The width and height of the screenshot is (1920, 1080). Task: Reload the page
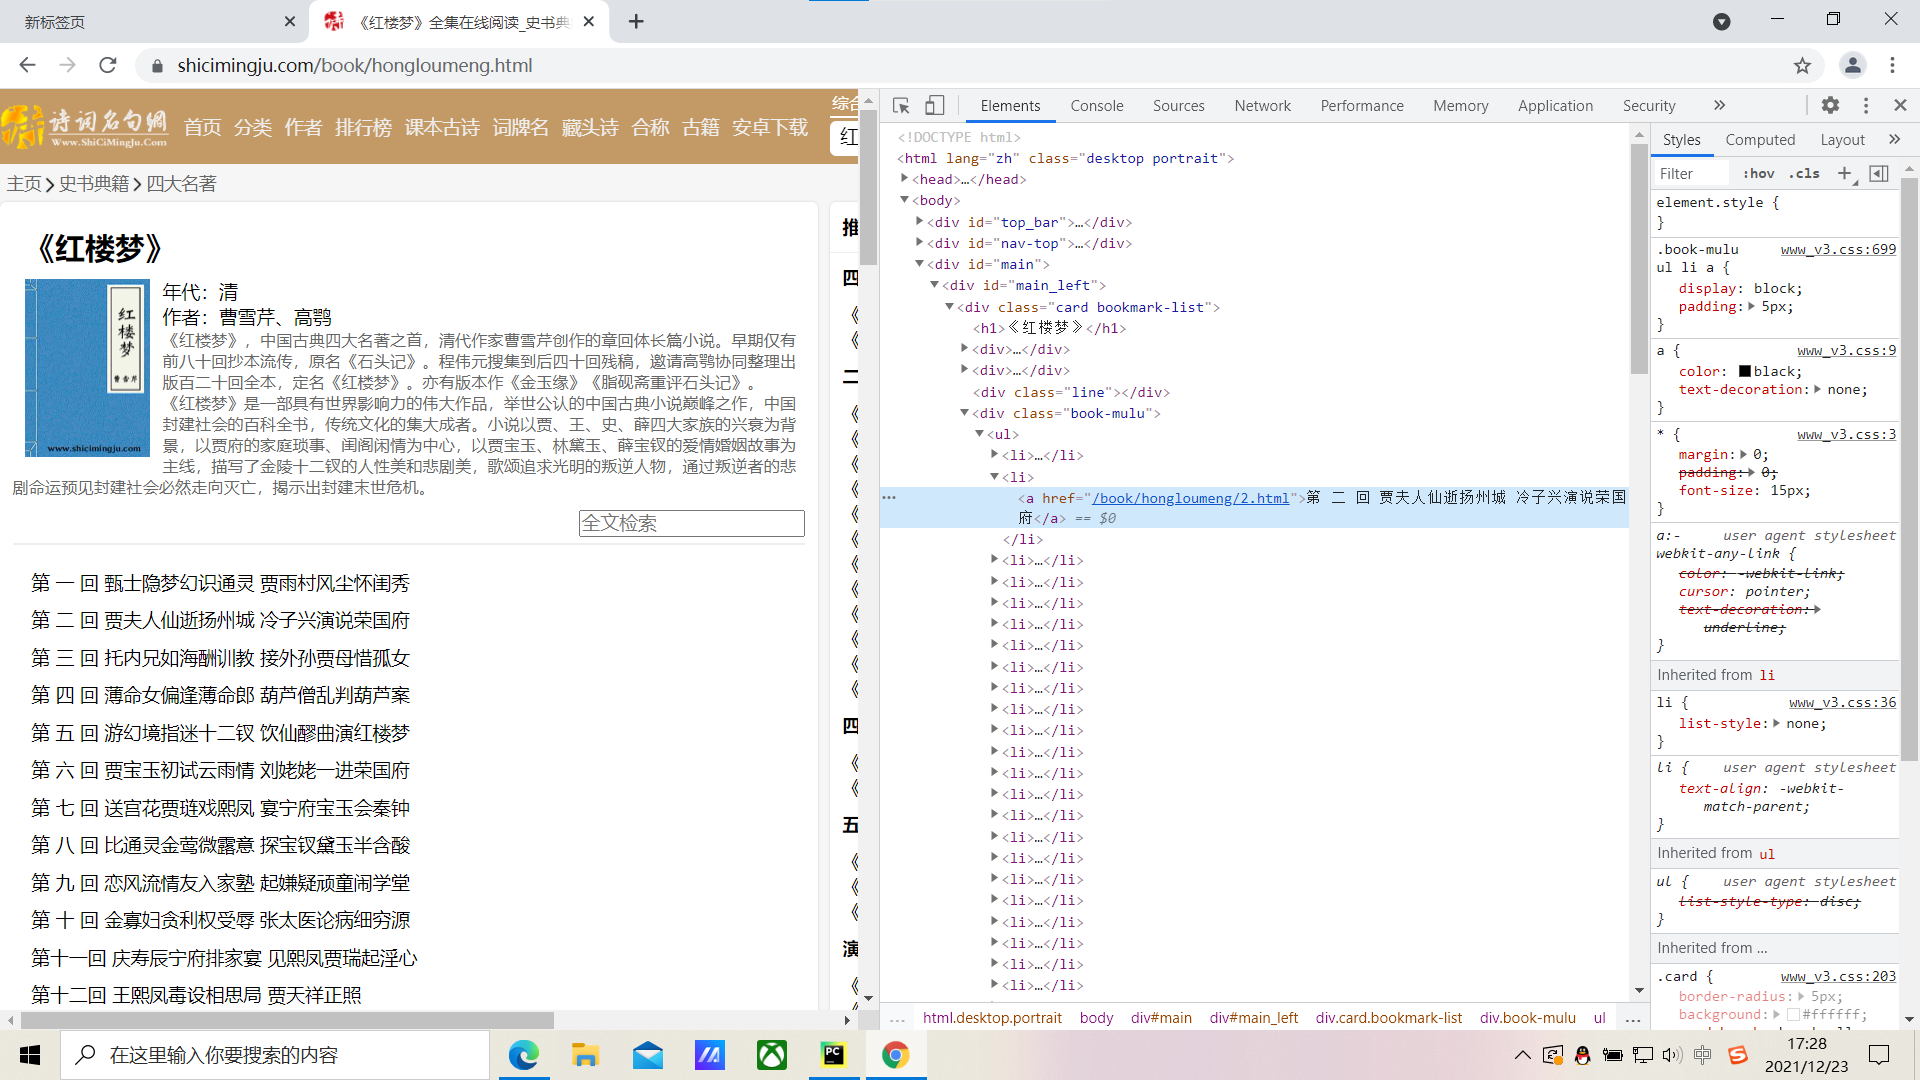tap(108, 65)
